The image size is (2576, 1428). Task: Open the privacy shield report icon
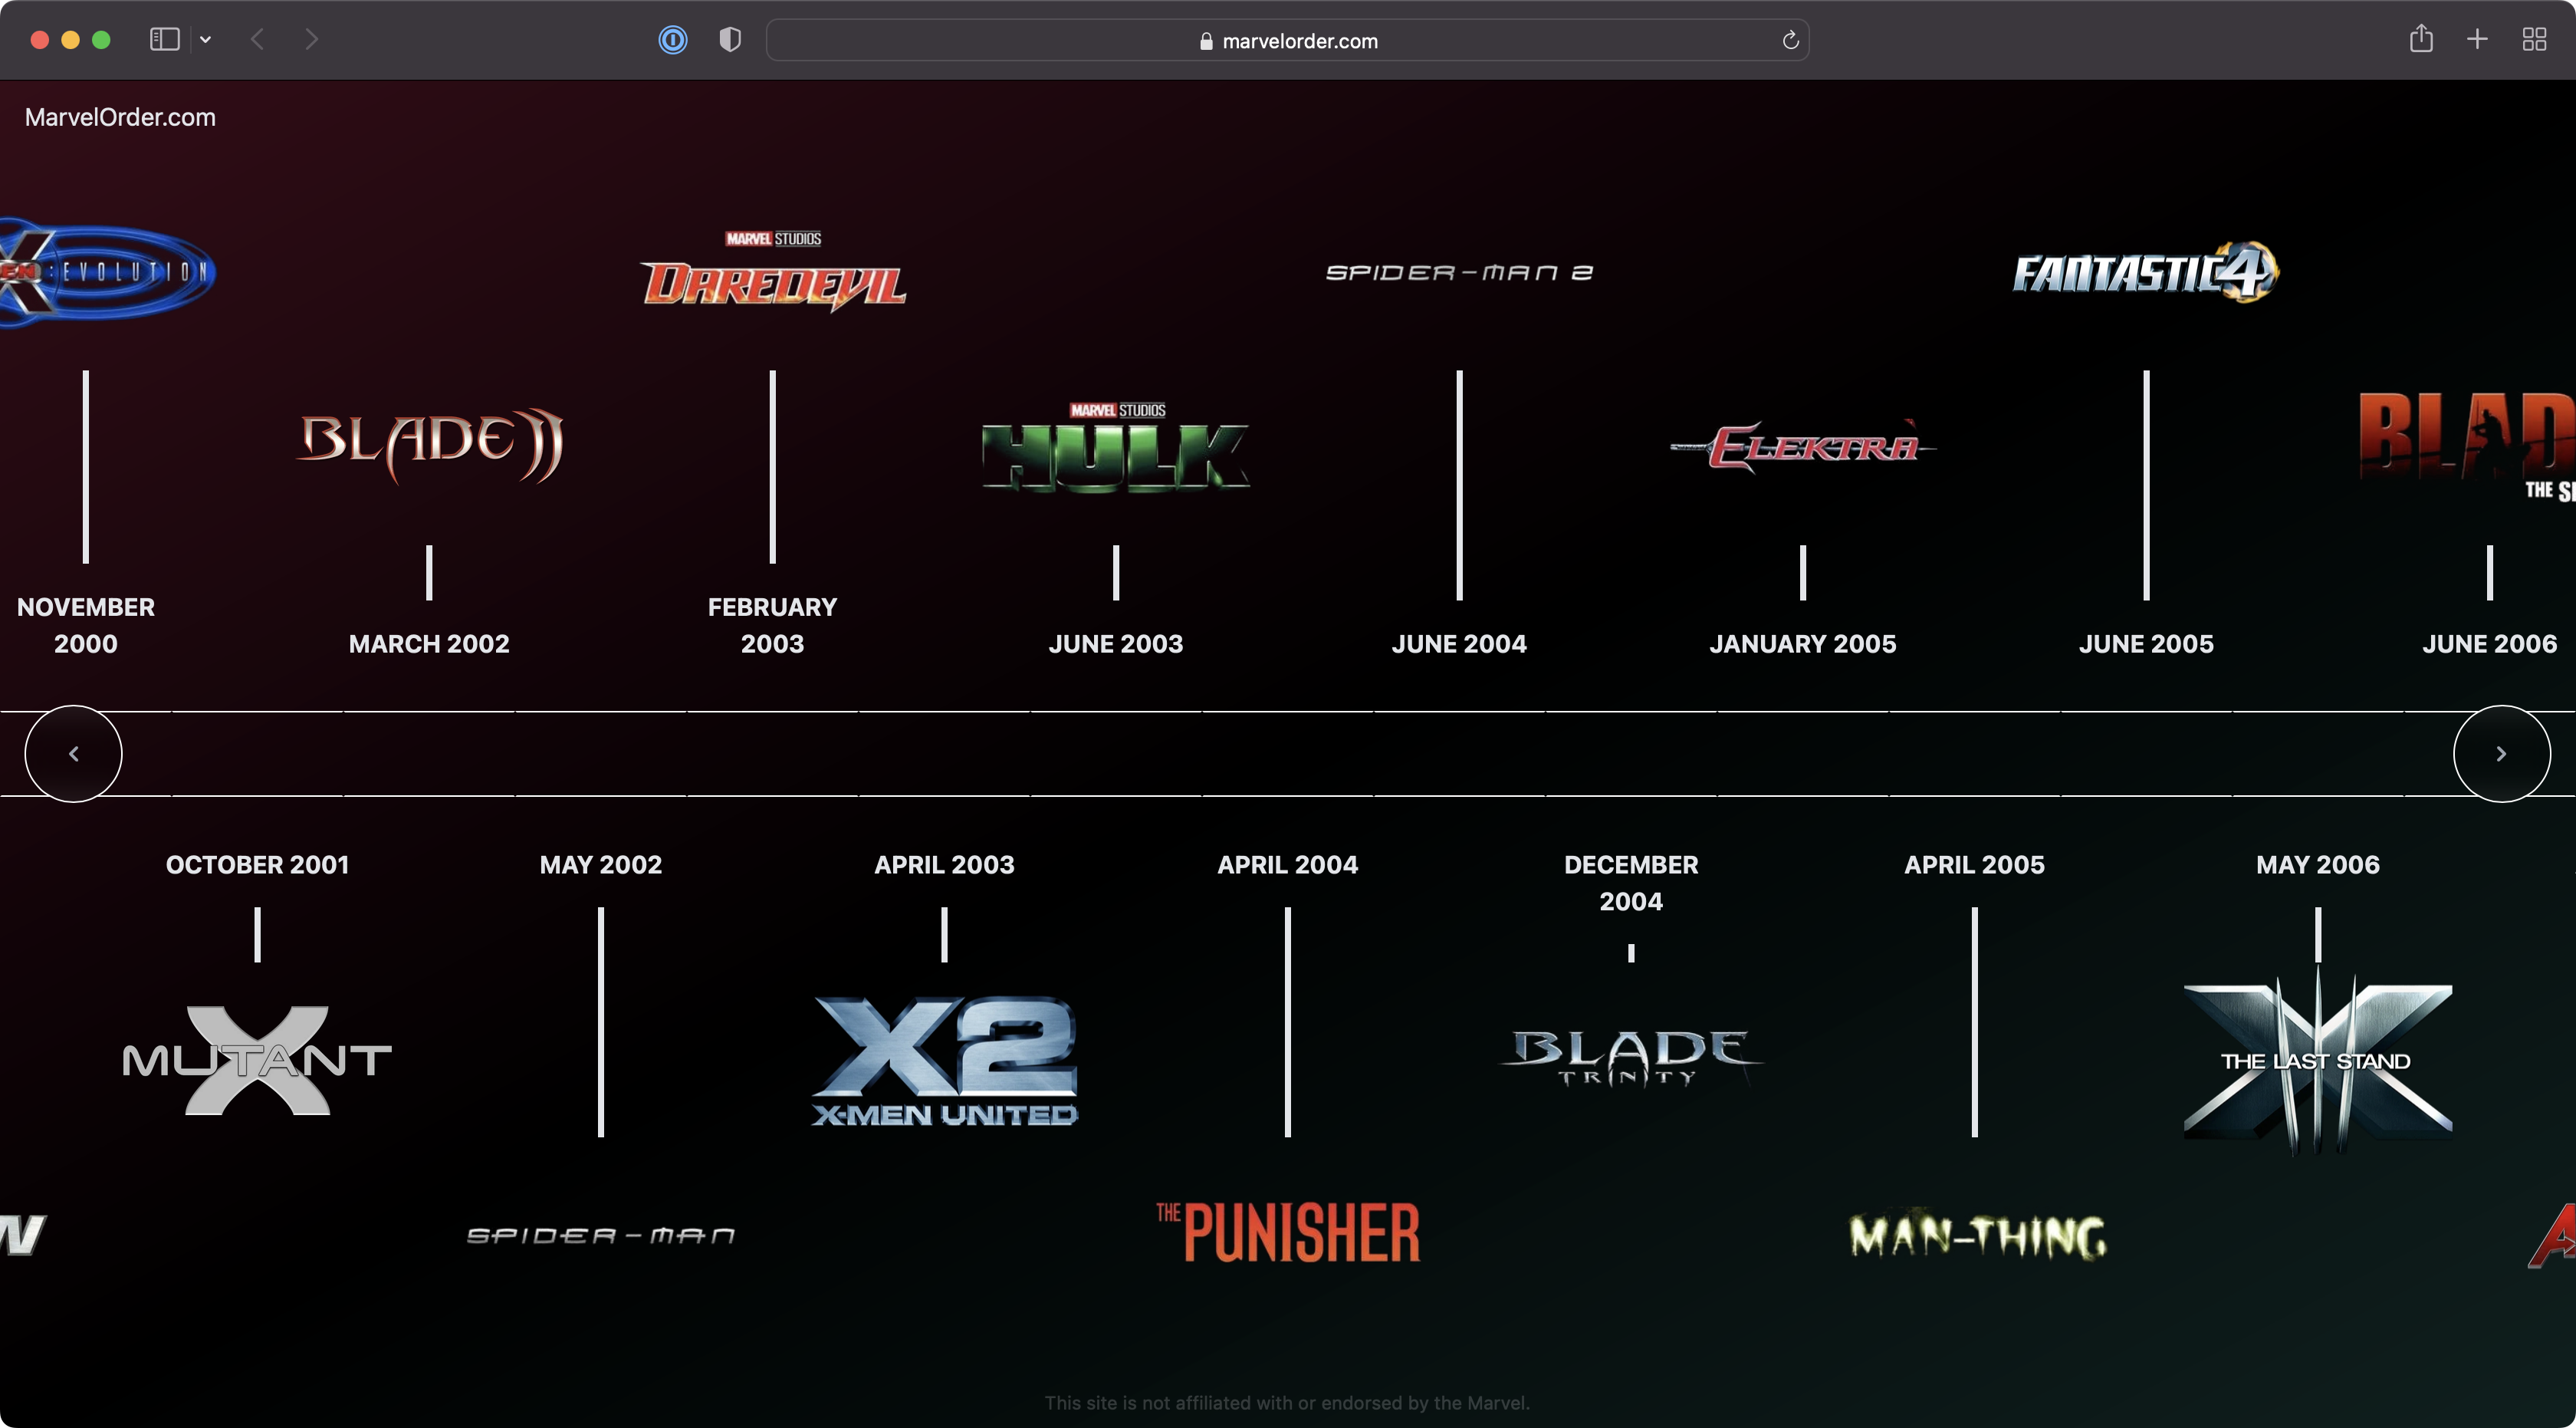click(x=730, y=40)
